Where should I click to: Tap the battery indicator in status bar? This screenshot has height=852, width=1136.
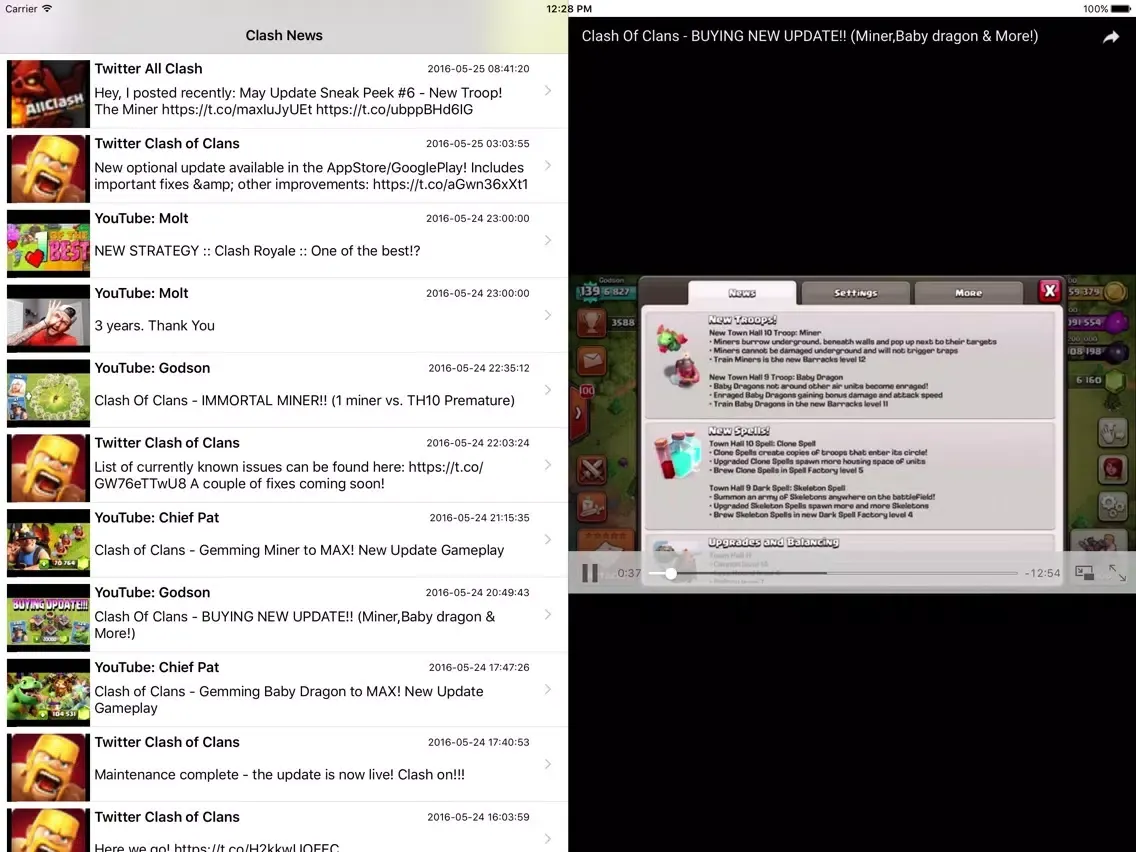(1120, 9)
